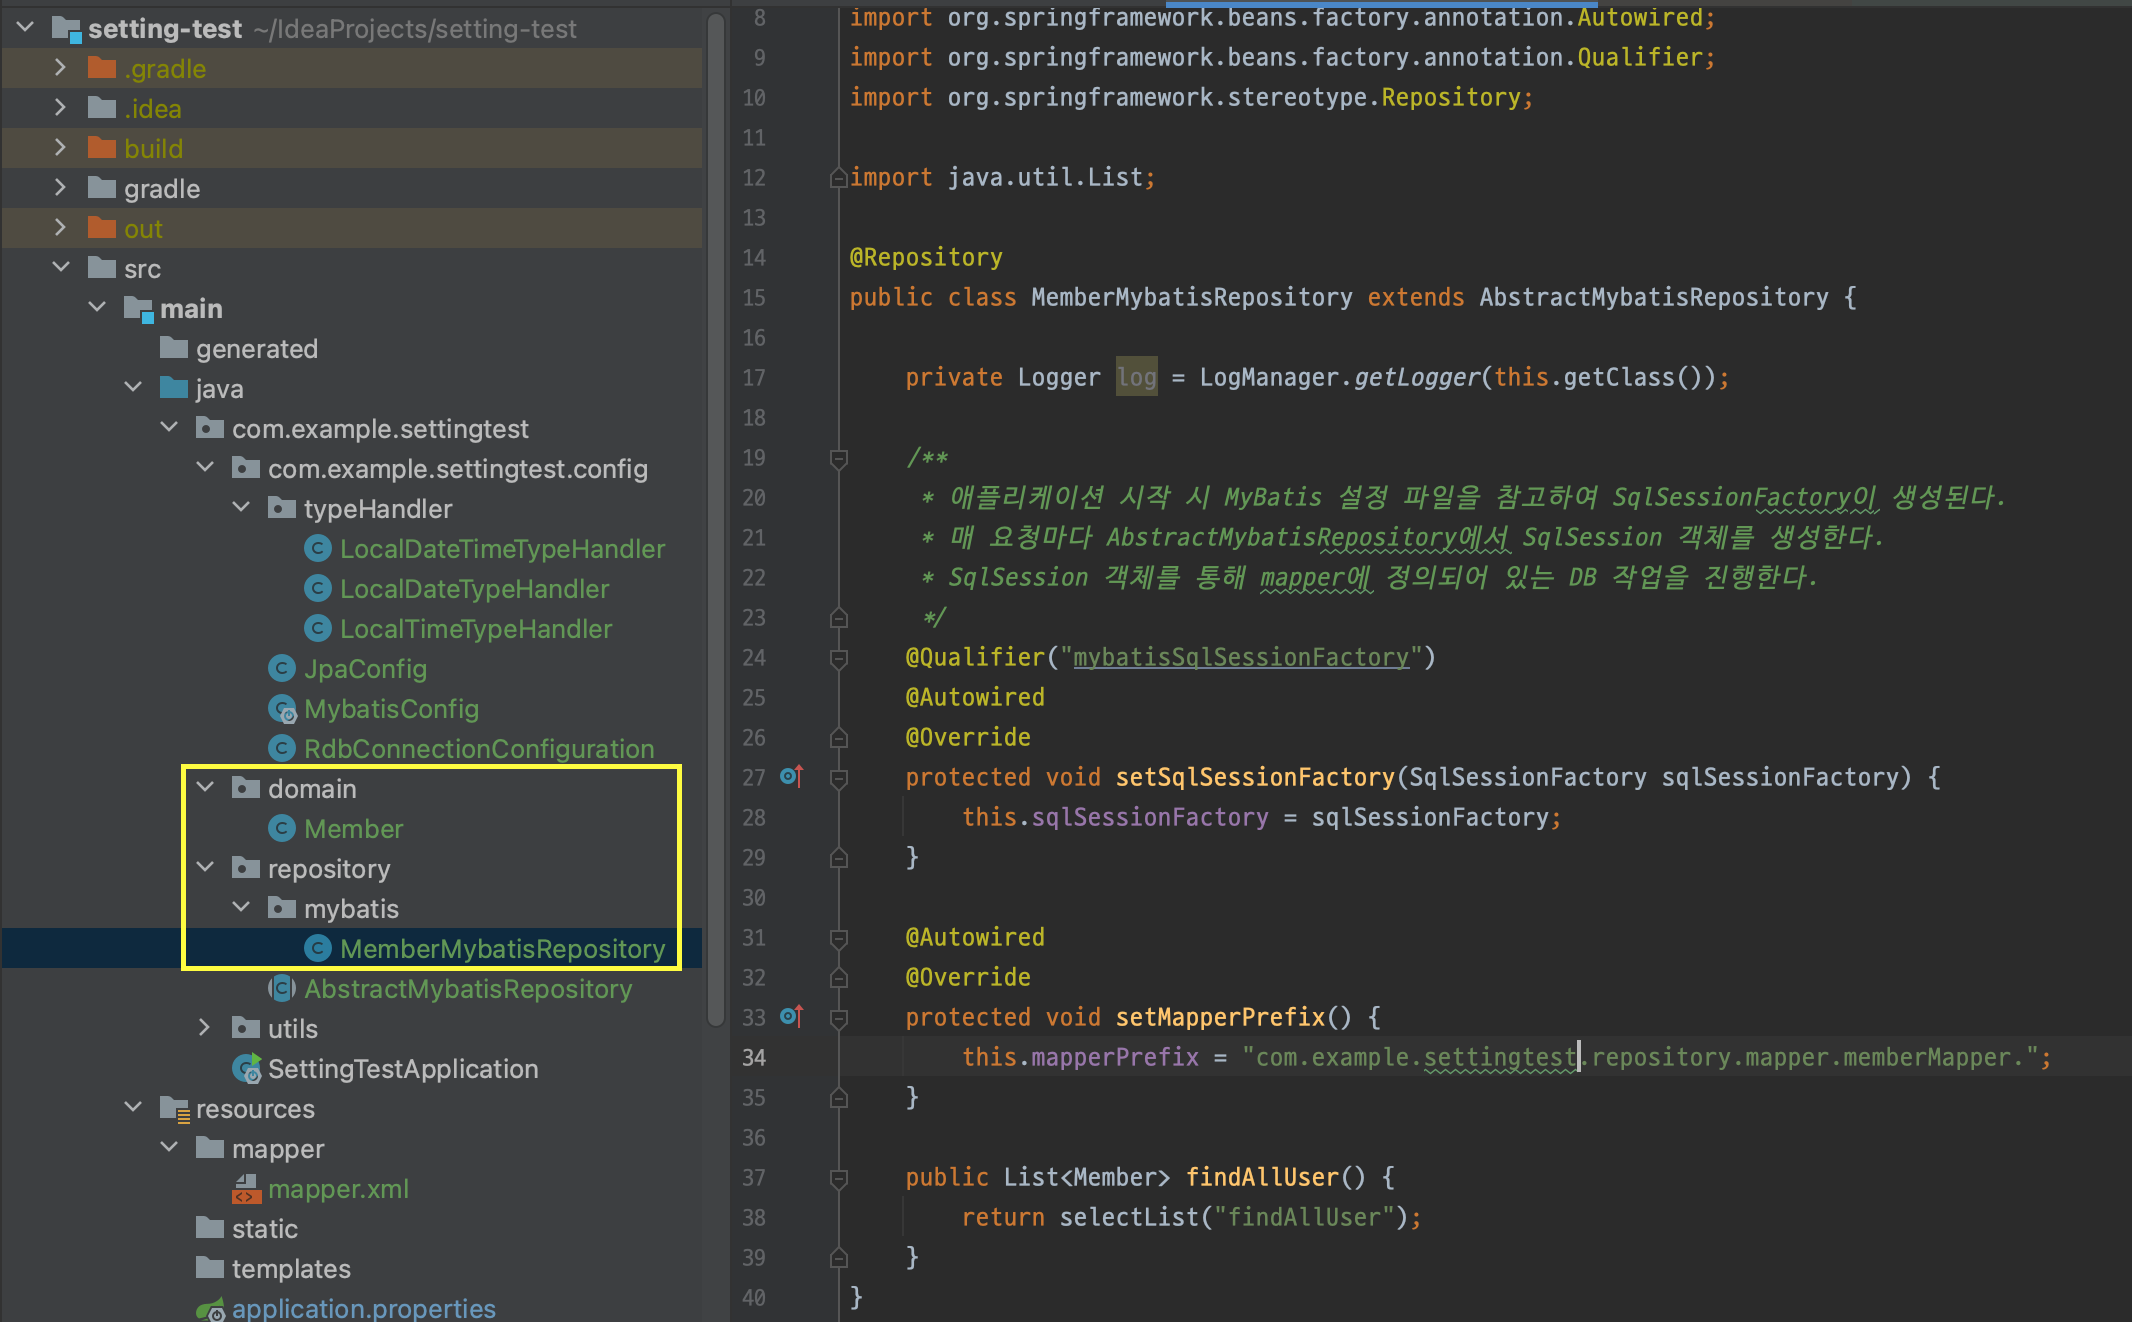Viewport: 2132px width, 1322px height.
Task: Click the AbstractMybatisRepository superclass name in code
Action: pos(1653,297)
